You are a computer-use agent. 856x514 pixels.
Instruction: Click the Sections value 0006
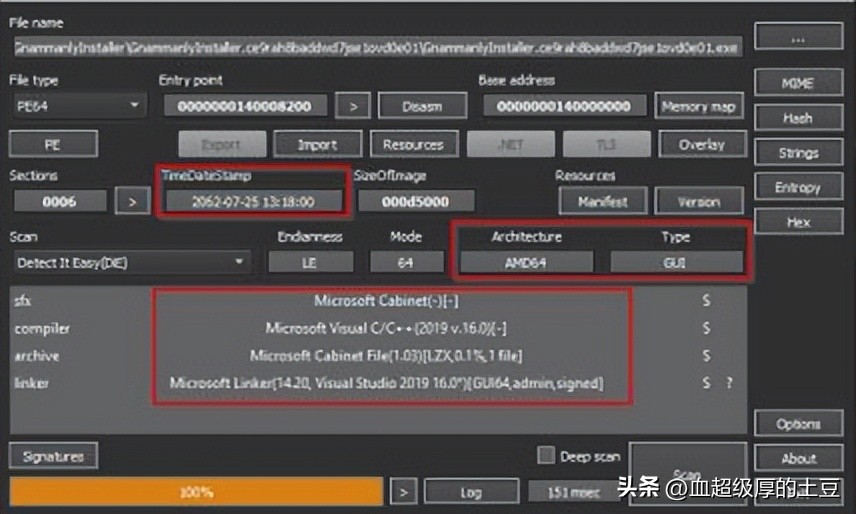pyautogui.click(x=60, y=201)
